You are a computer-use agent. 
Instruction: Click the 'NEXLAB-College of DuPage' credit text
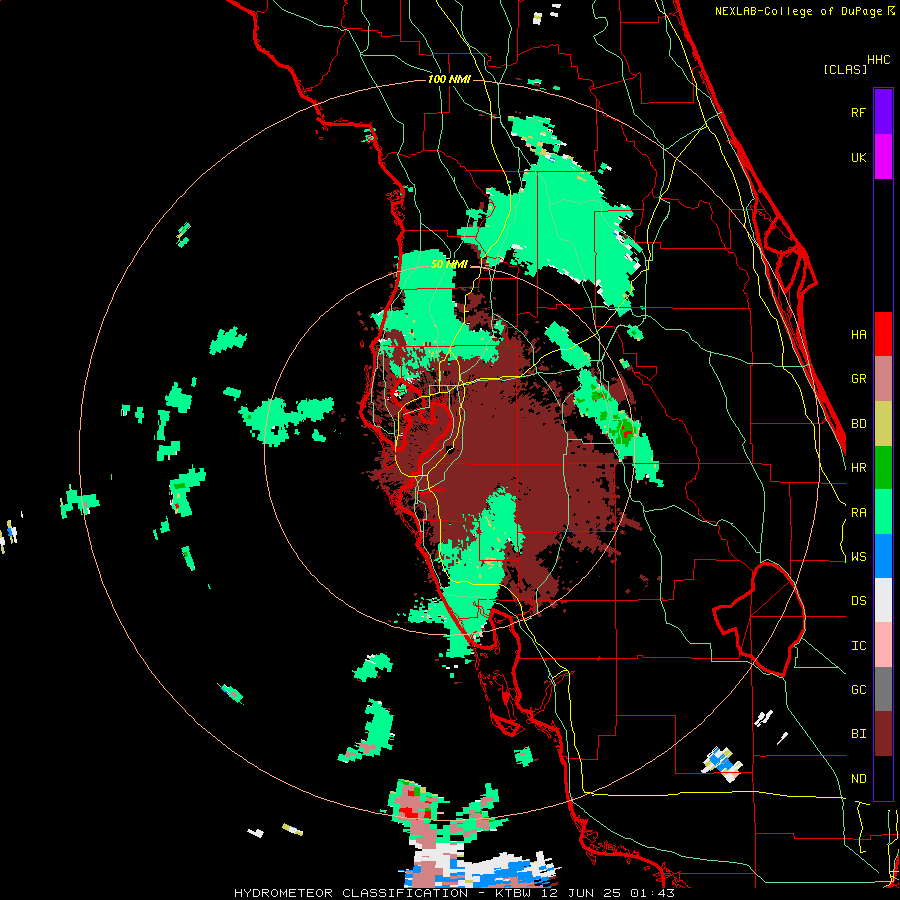(799, 11)
